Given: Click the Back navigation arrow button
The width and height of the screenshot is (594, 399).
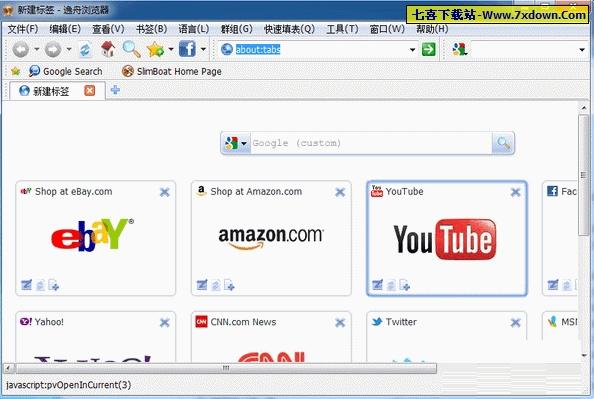Looking at the screenshot, I should pyautogui.click(x=20, y=49).
